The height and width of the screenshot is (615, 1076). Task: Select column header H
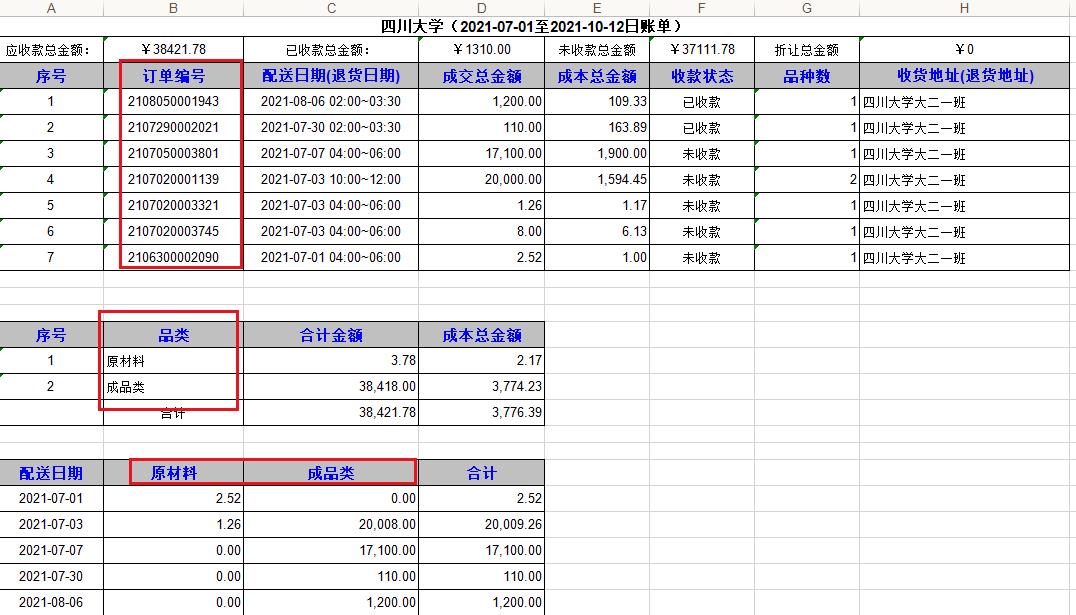(x=963, y=8)
